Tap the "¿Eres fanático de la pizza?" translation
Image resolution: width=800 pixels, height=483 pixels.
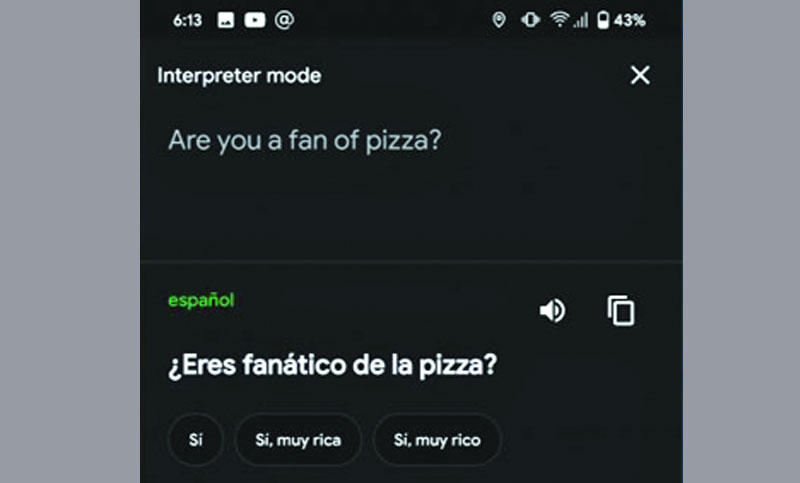pos(333,366)
